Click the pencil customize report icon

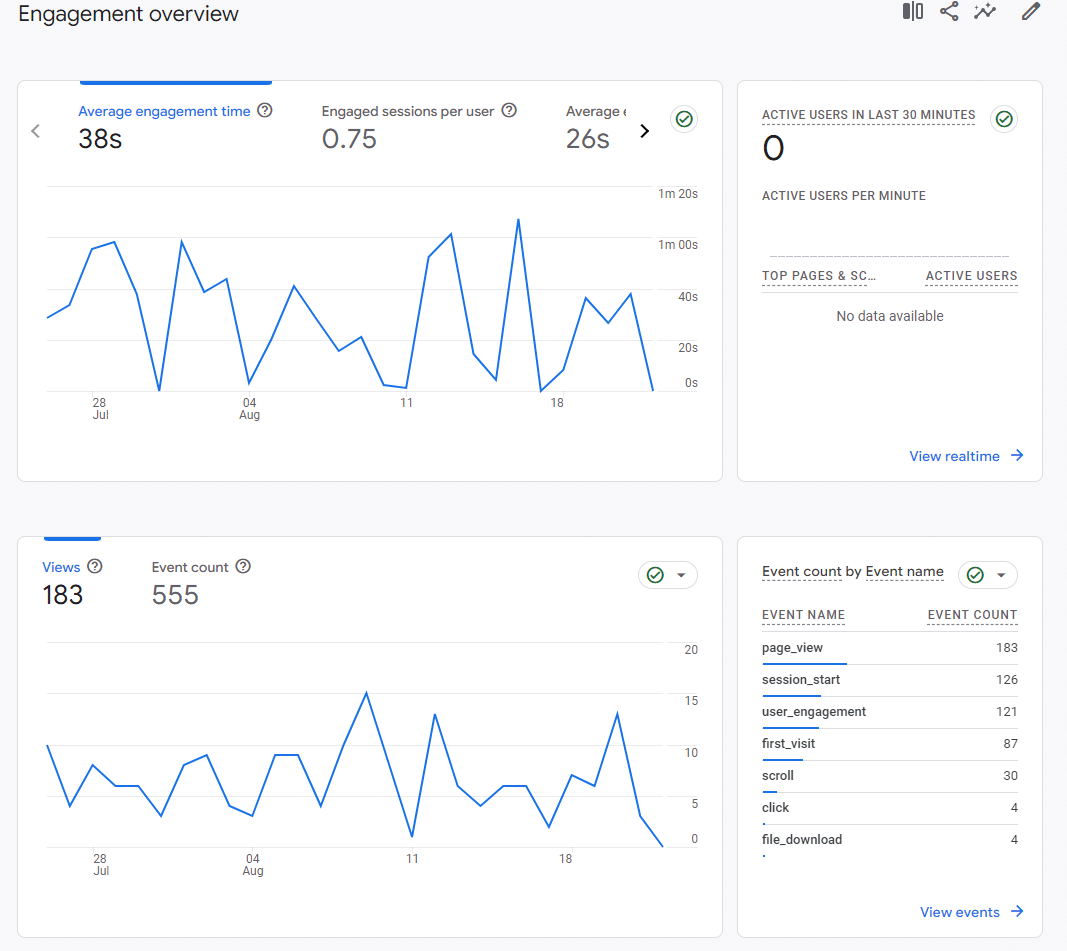[1030, 12]
